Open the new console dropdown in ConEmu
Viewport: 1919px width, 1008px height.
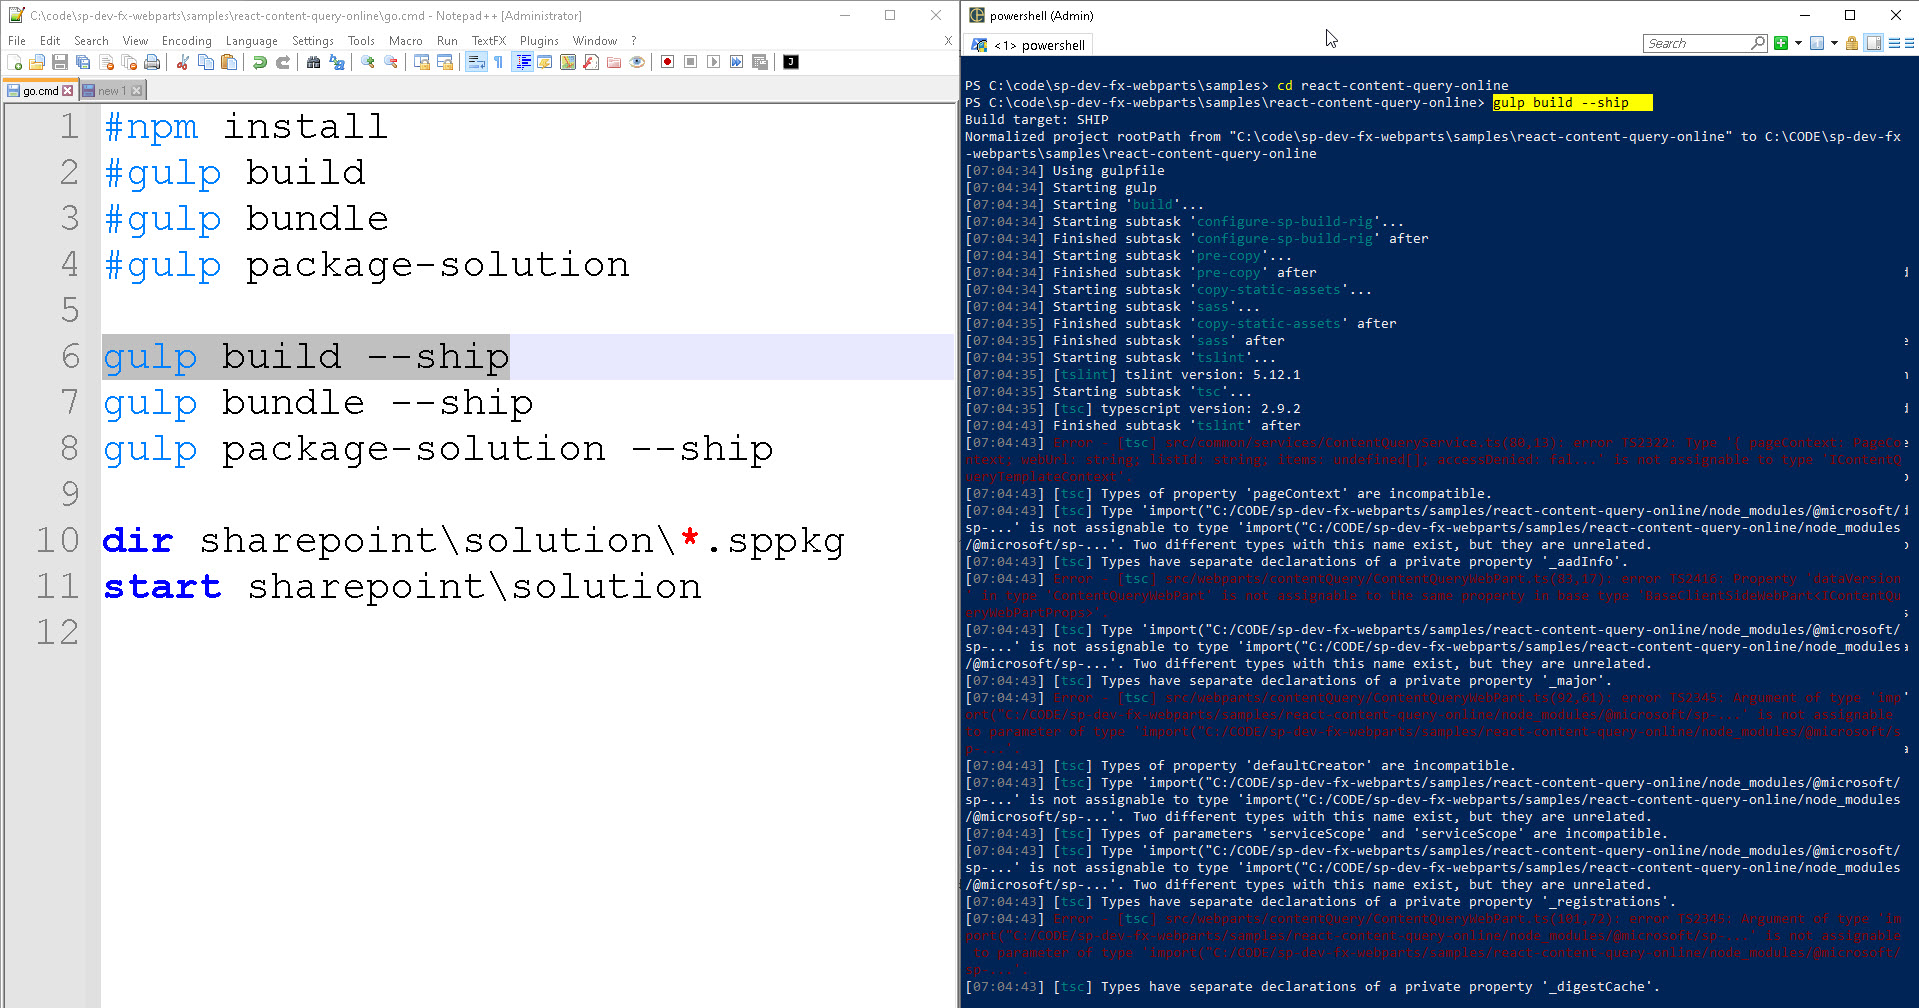[1798, 43]
